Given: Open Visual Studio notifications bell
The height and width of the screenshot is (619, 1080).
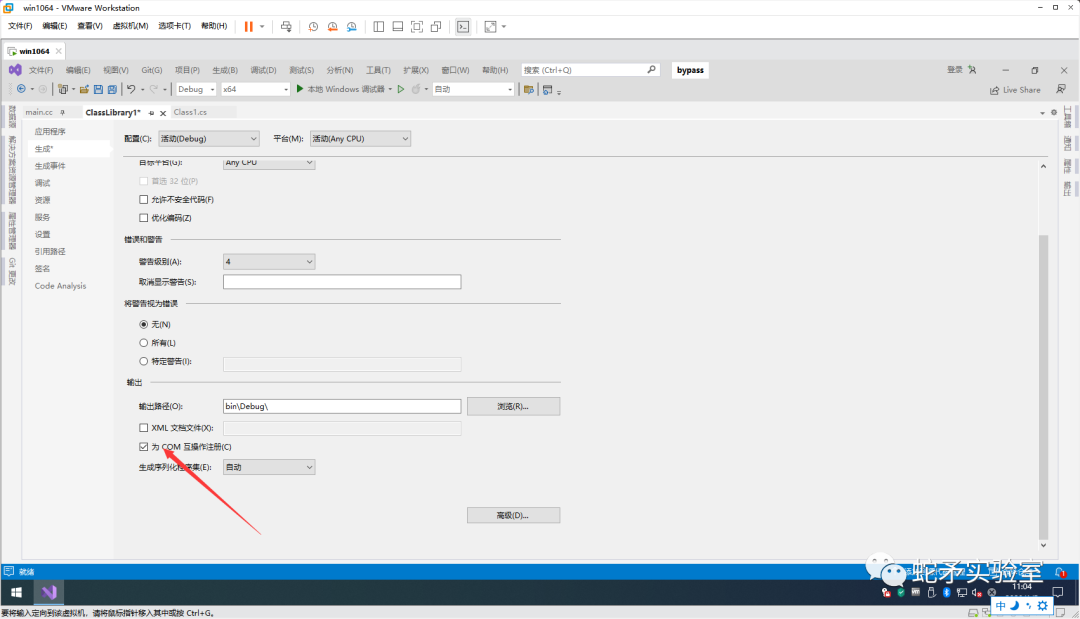Looking at the screenshot, I should (1061, 571).
